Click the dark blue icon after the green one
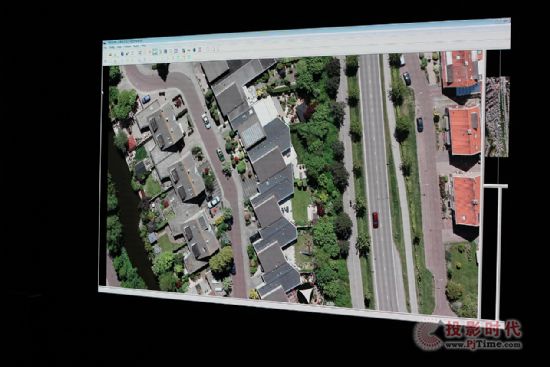 click(x=166, y=51)
